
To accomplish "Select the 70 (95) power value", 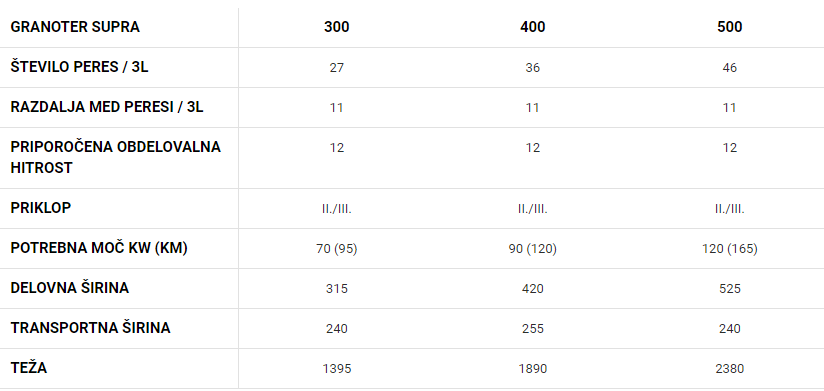I will [336, 249].
